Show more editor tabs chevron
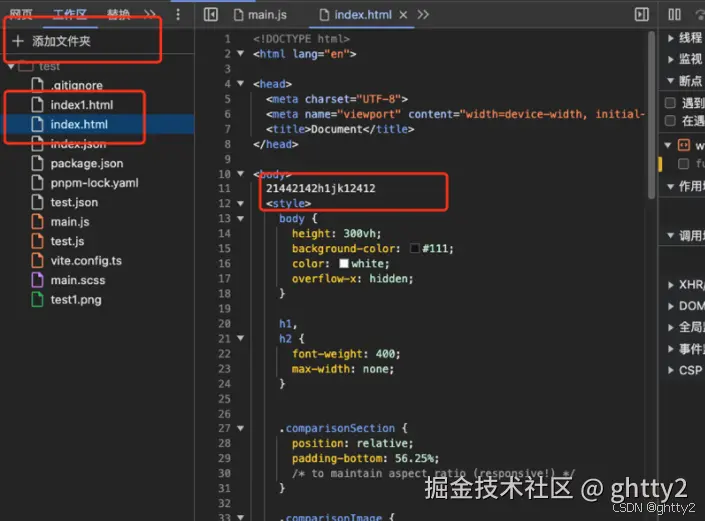This screenshot has width=705, height=521. 423,15
